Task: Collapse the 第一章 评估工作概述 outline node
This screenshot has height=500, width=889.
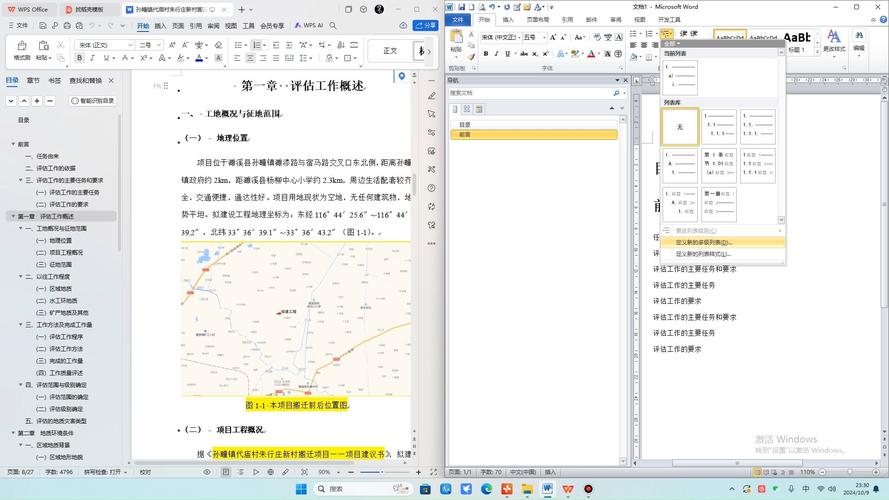Action: point(13,216)
